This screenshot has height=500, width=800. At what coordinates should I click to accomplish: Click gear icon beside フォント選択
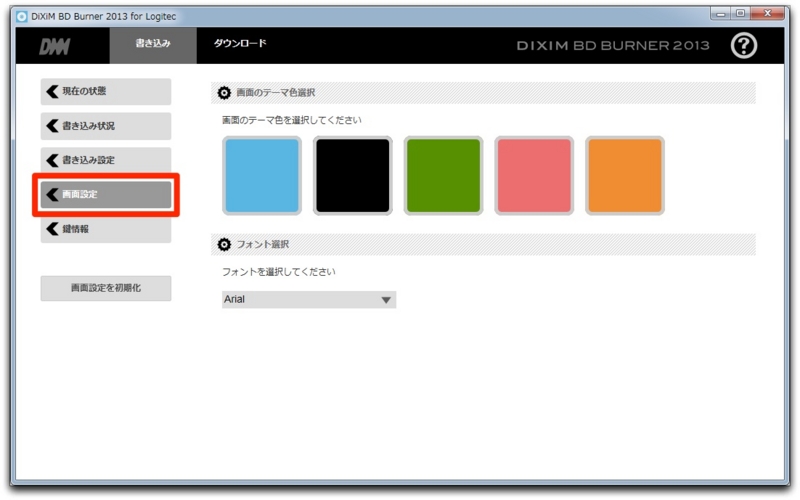point(224,244)
